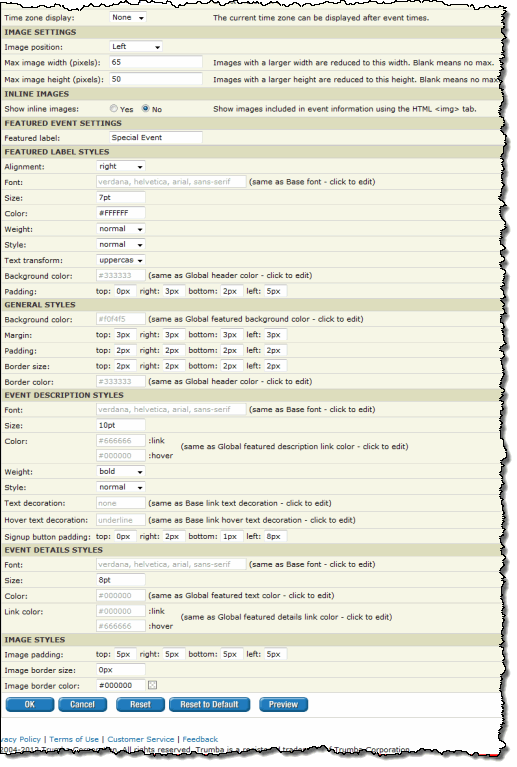
Task: Edit Featured label Background color #333333 field
Action: (x=121, y=275)
